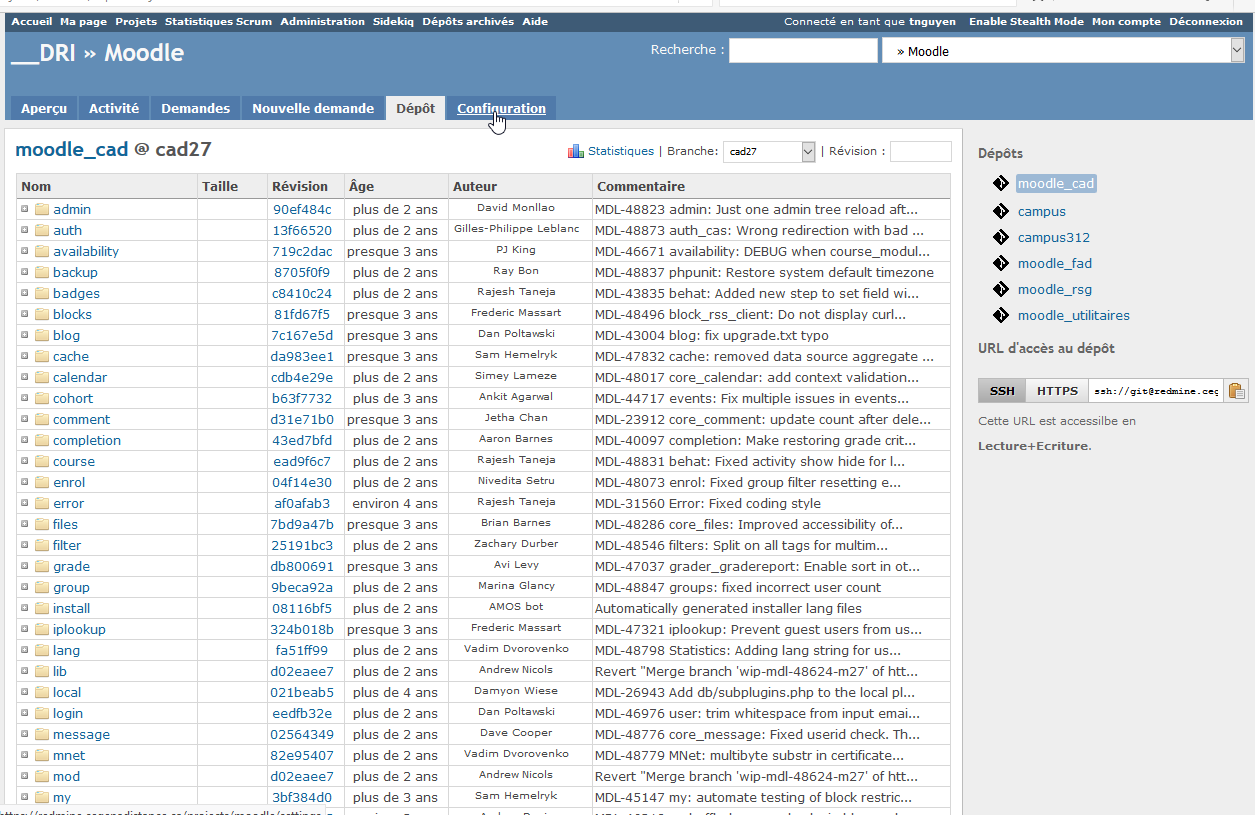Expand the auth folder tree node
Screen dimensions: 1255x815
(25, 231)
